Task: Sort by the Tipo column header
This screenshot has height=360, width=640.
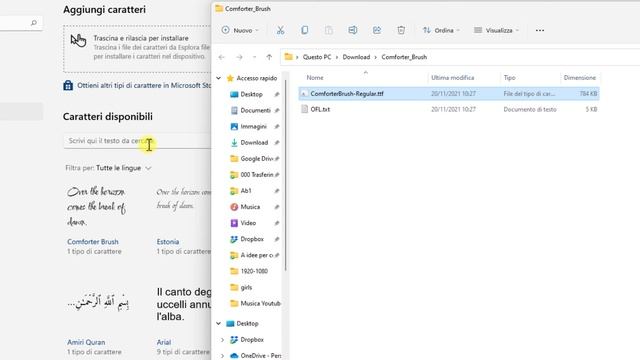Action: 509,78
